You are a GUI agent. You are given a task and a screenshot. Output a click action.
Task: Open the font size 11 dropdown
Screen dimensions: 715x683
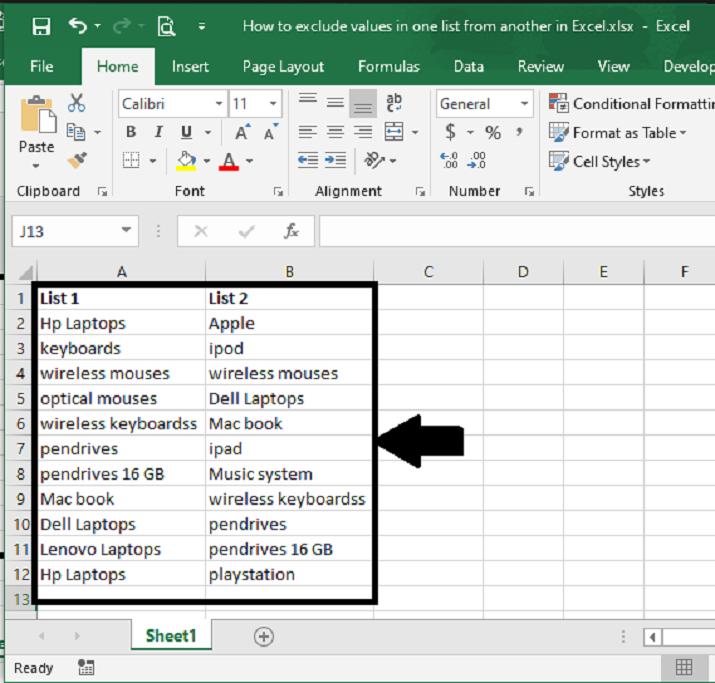point(273,103)
